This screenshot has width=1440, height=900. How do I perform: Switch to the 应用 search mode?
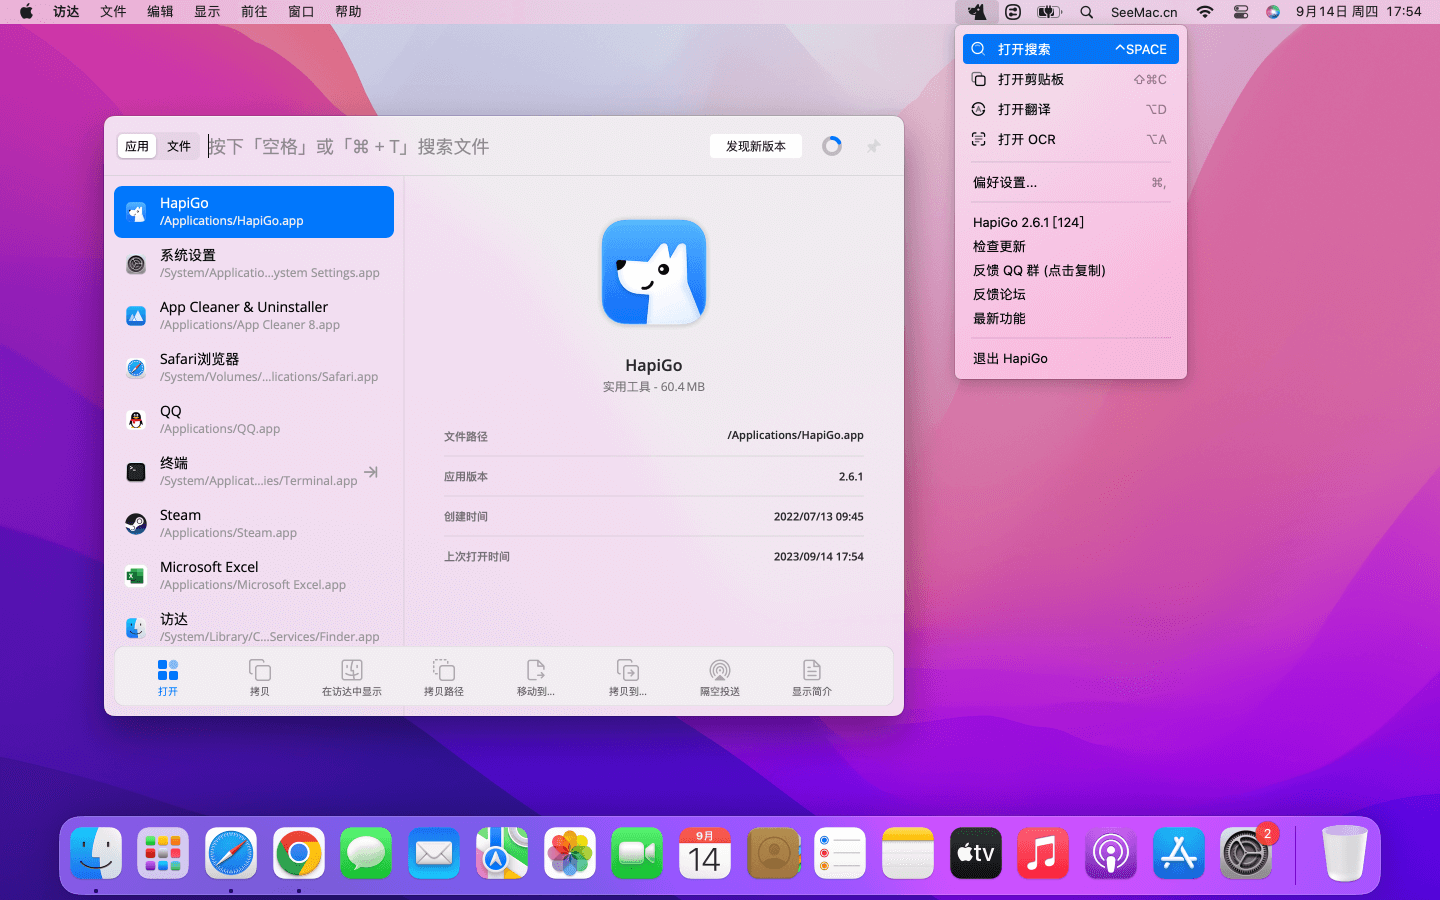137,146
